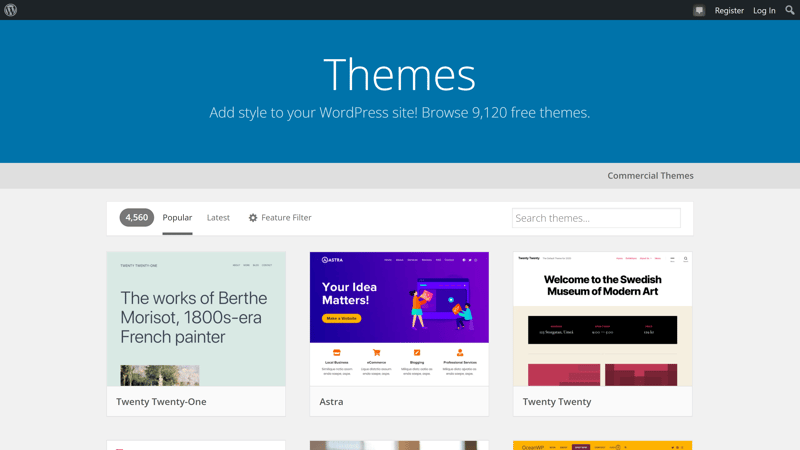
Task: Click the Twenty Twenty theme name
Action: click(557, 402)
